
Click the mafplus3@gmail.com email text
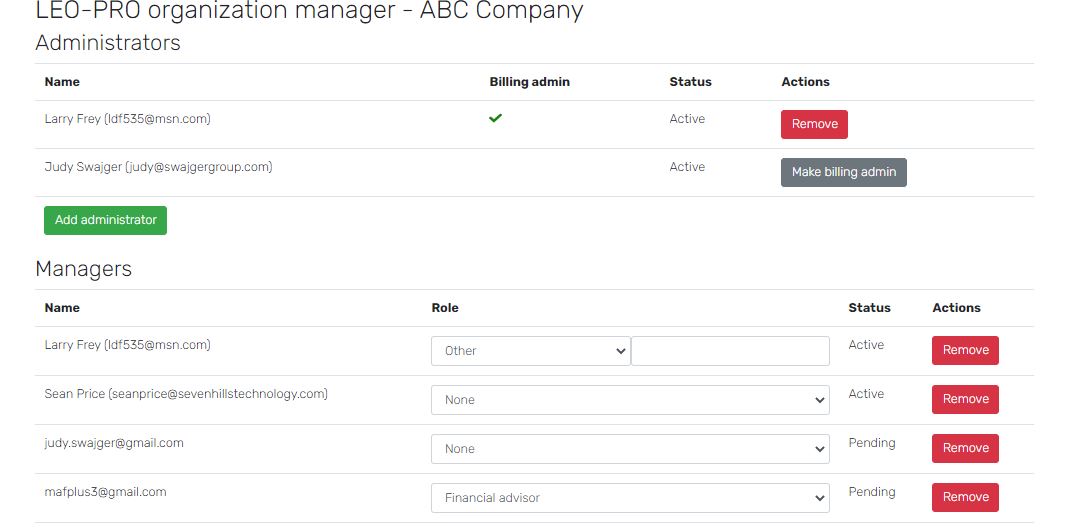(105, 492)
